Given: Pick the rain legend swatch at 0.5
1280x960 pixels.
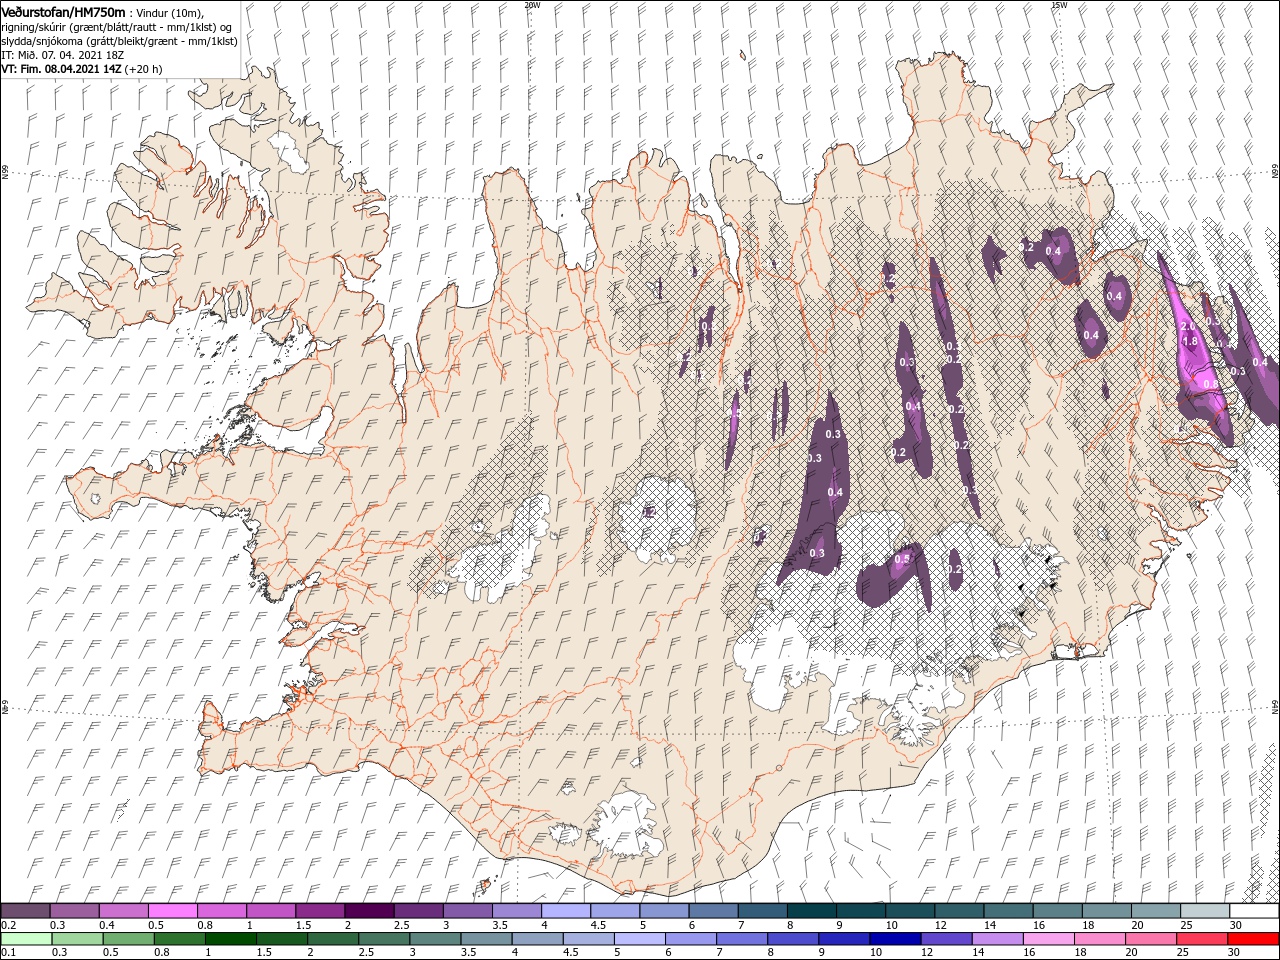Looking at the screenshot, I should [x=128, y=938].
